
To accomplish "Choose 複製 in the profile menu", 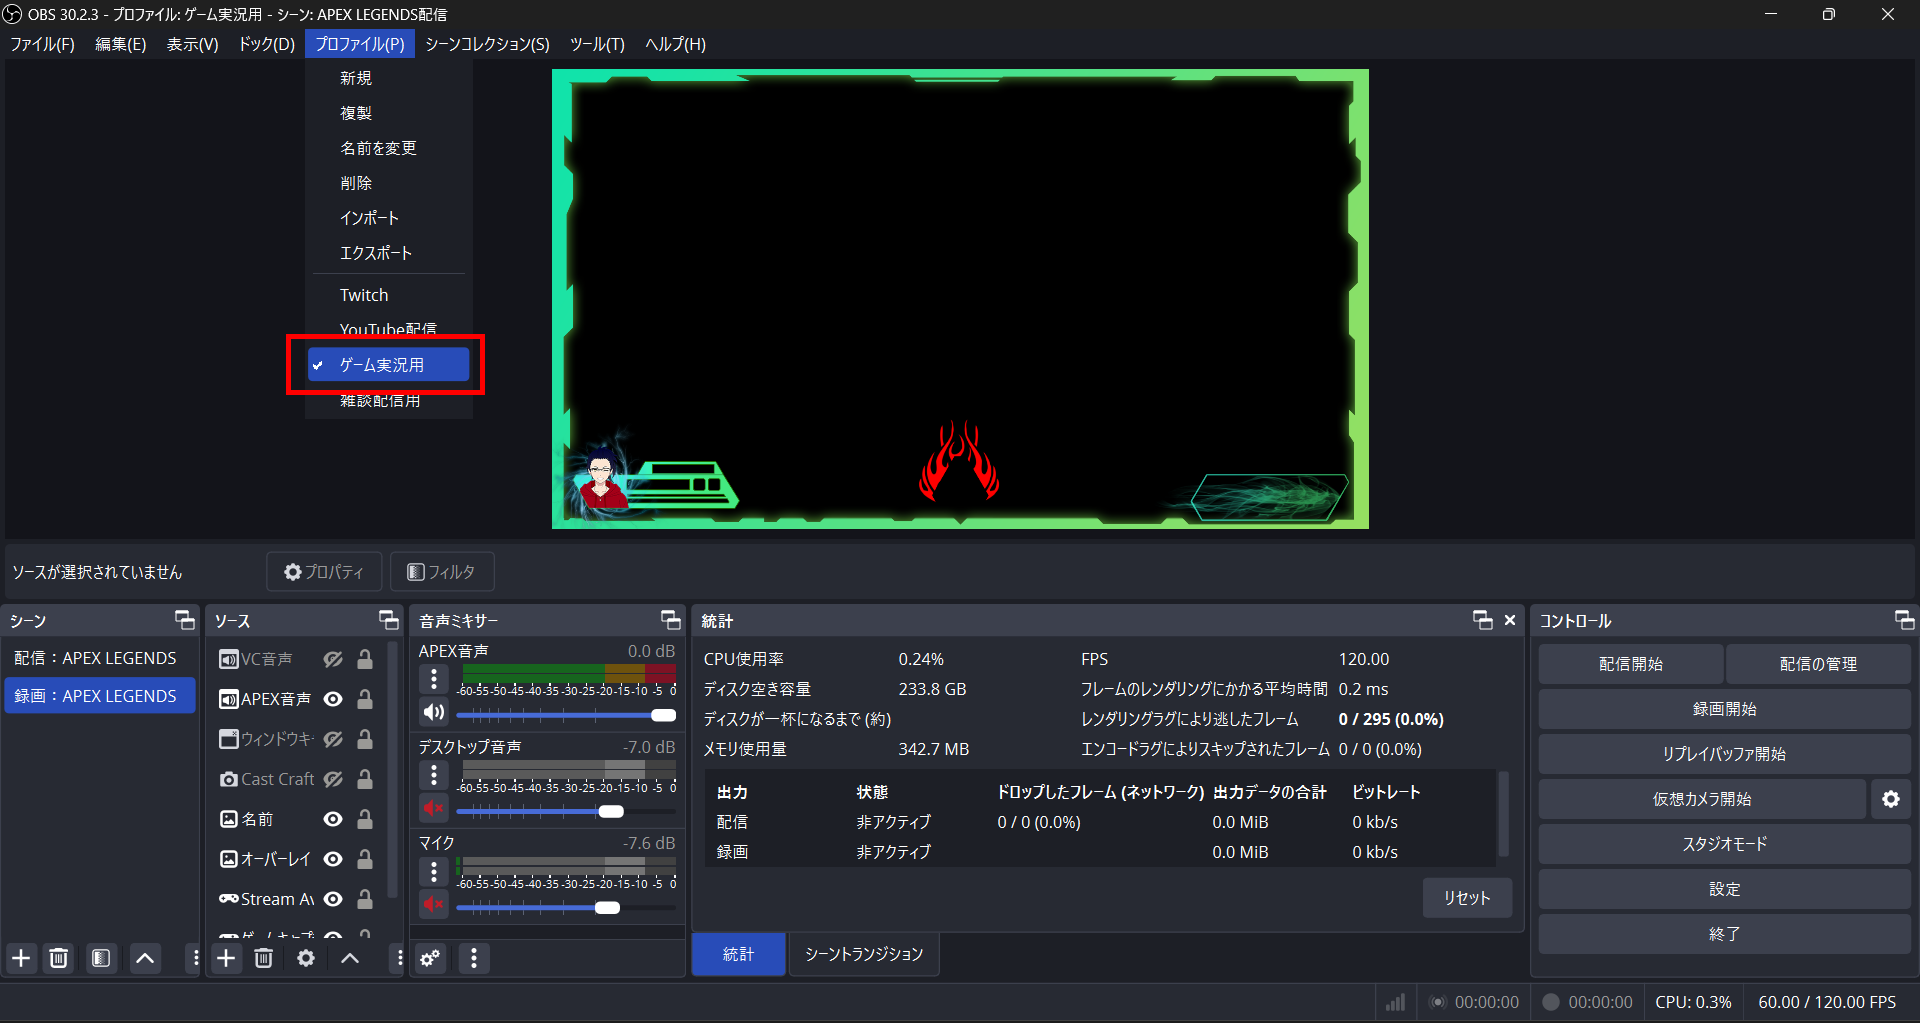I will click(x=389, y=113).
